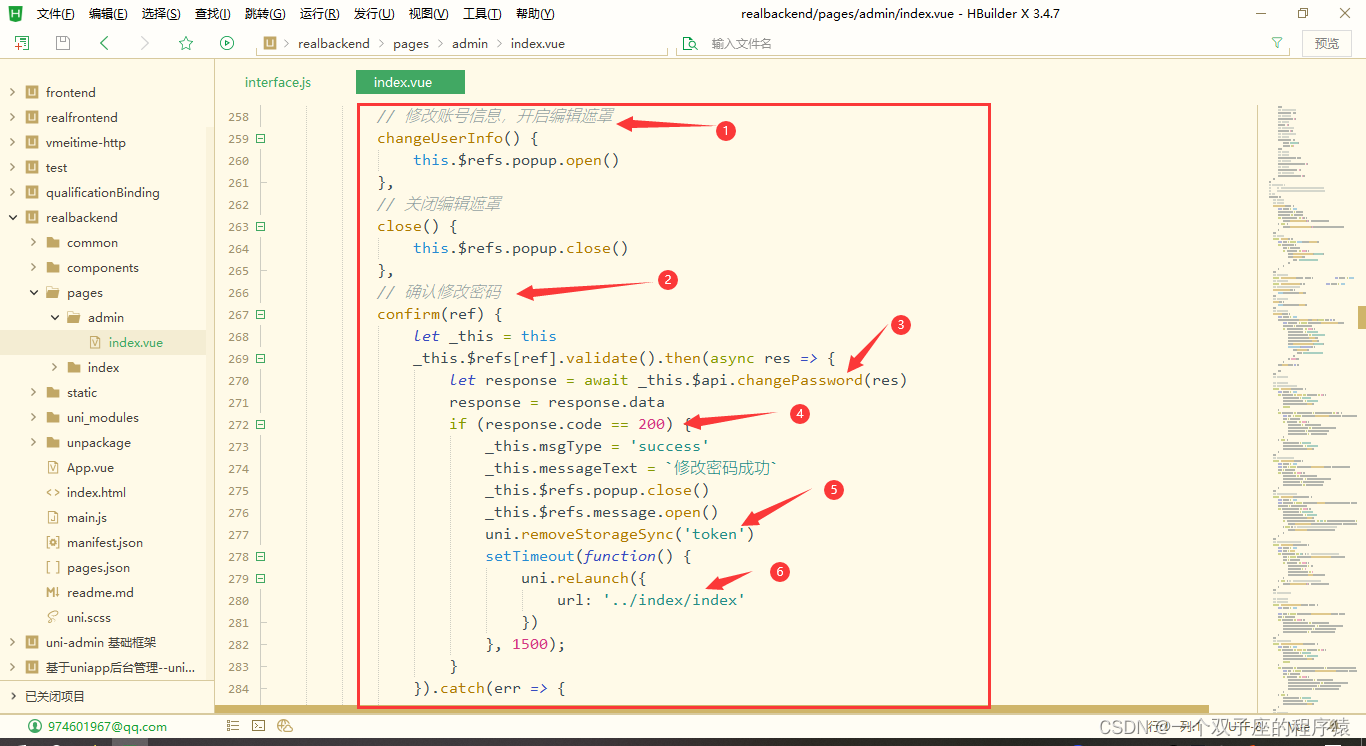Screen dimensions: 1366x746
Task: Click the main.js file icon
Action: [53, 517]
